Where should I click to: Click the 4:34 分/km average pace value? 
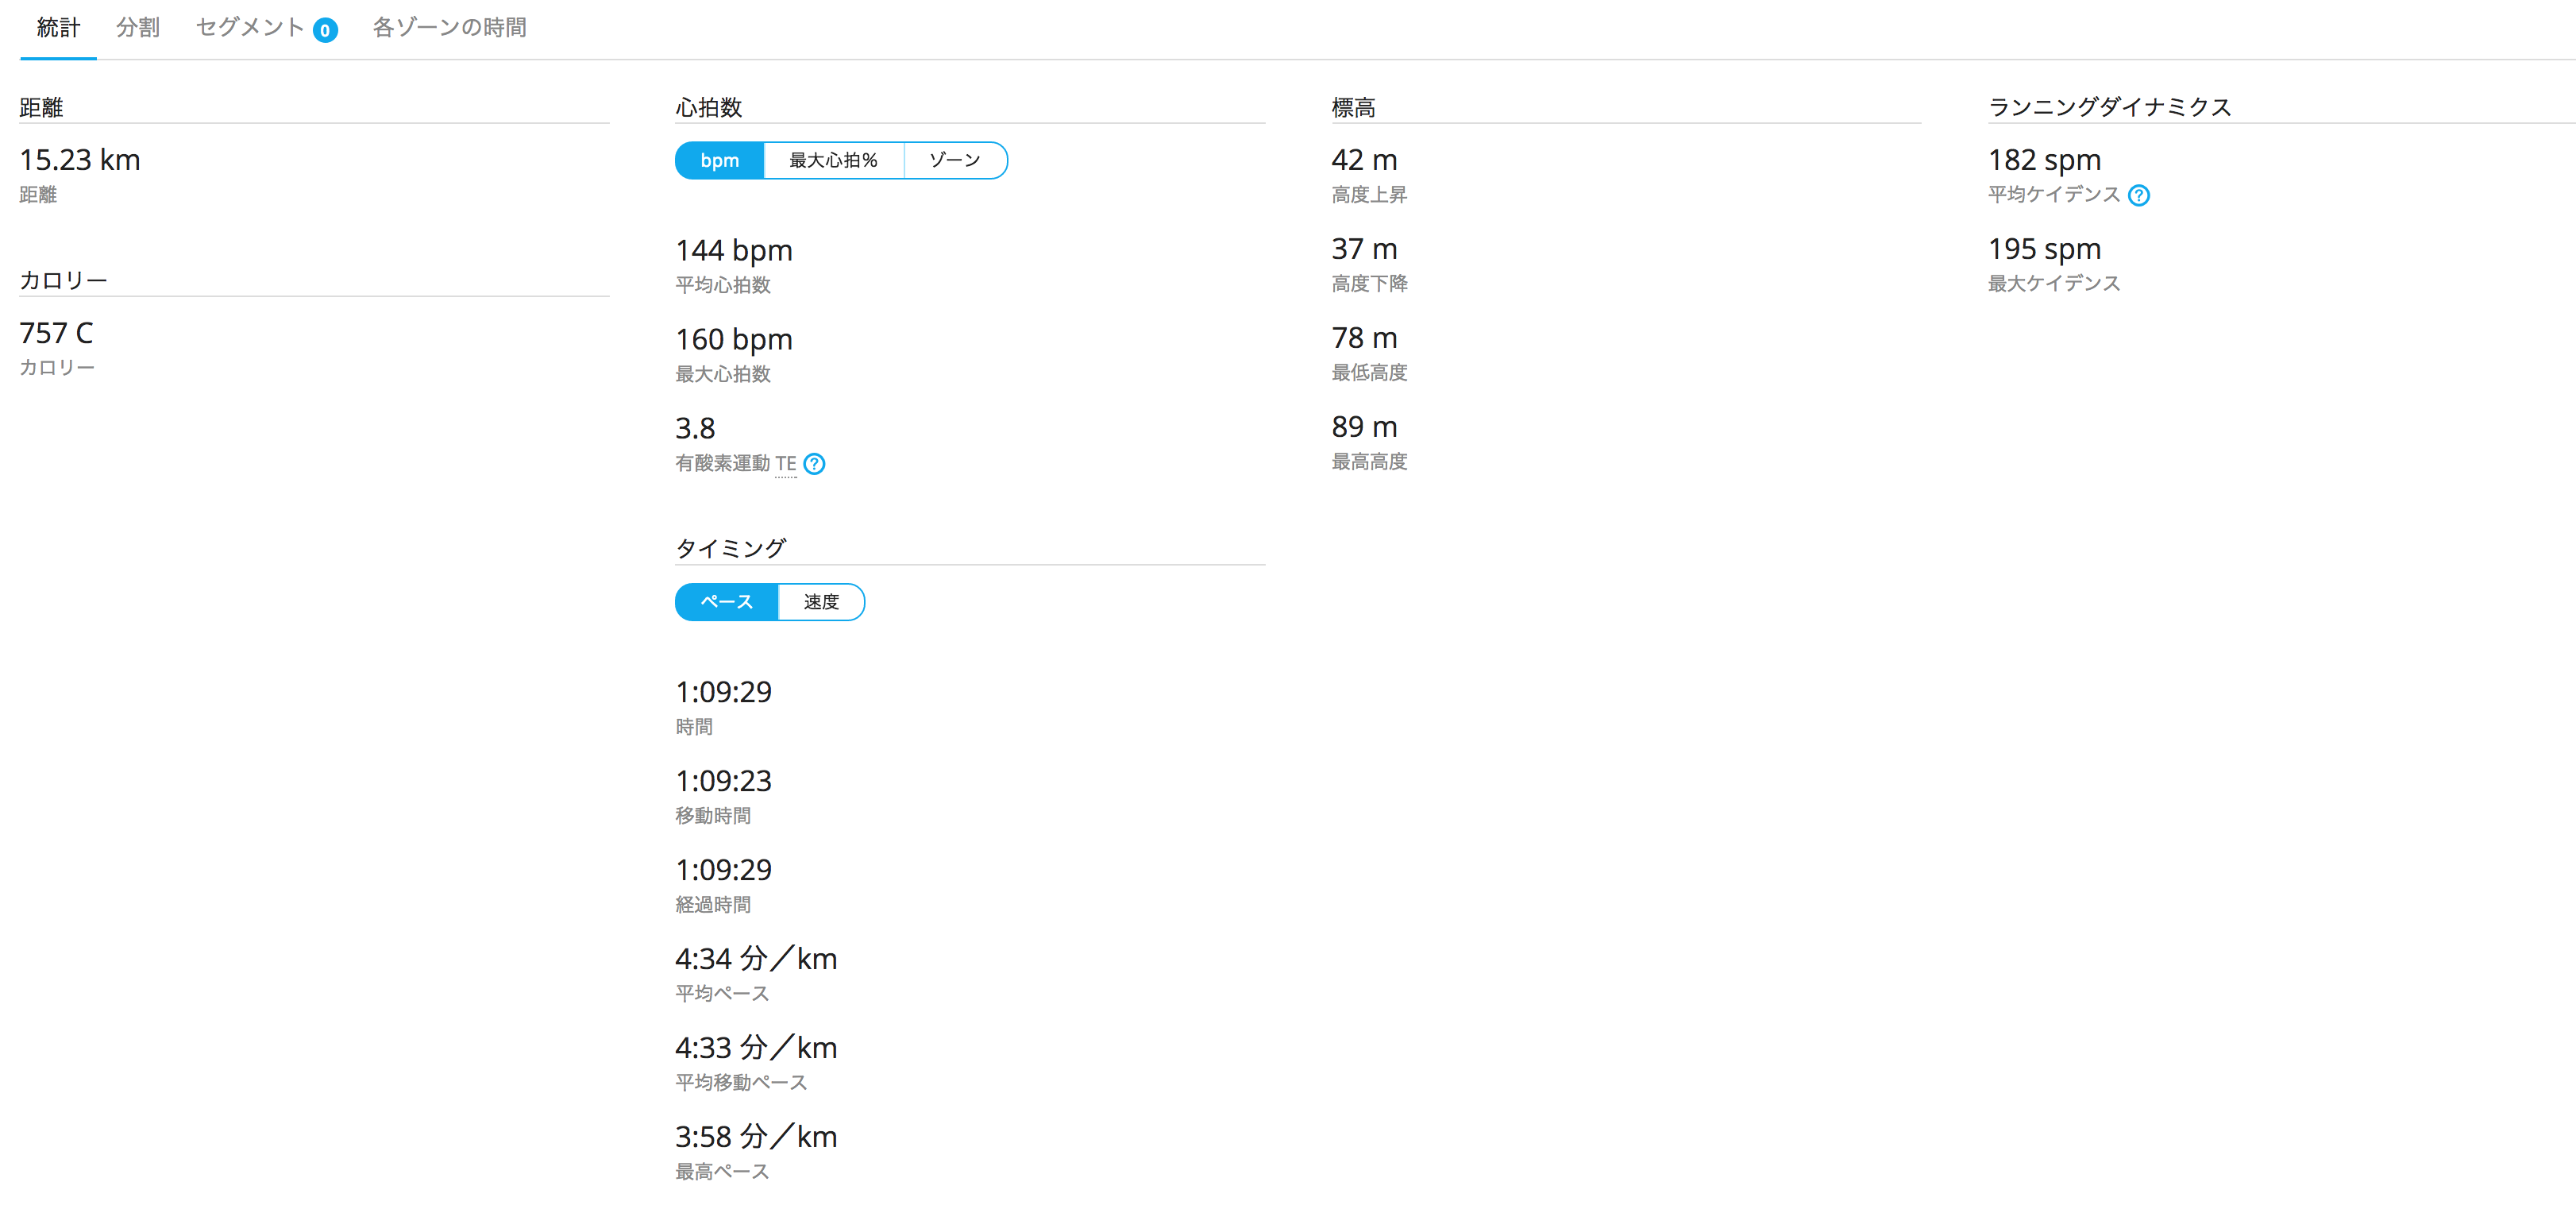click(756, 959)
